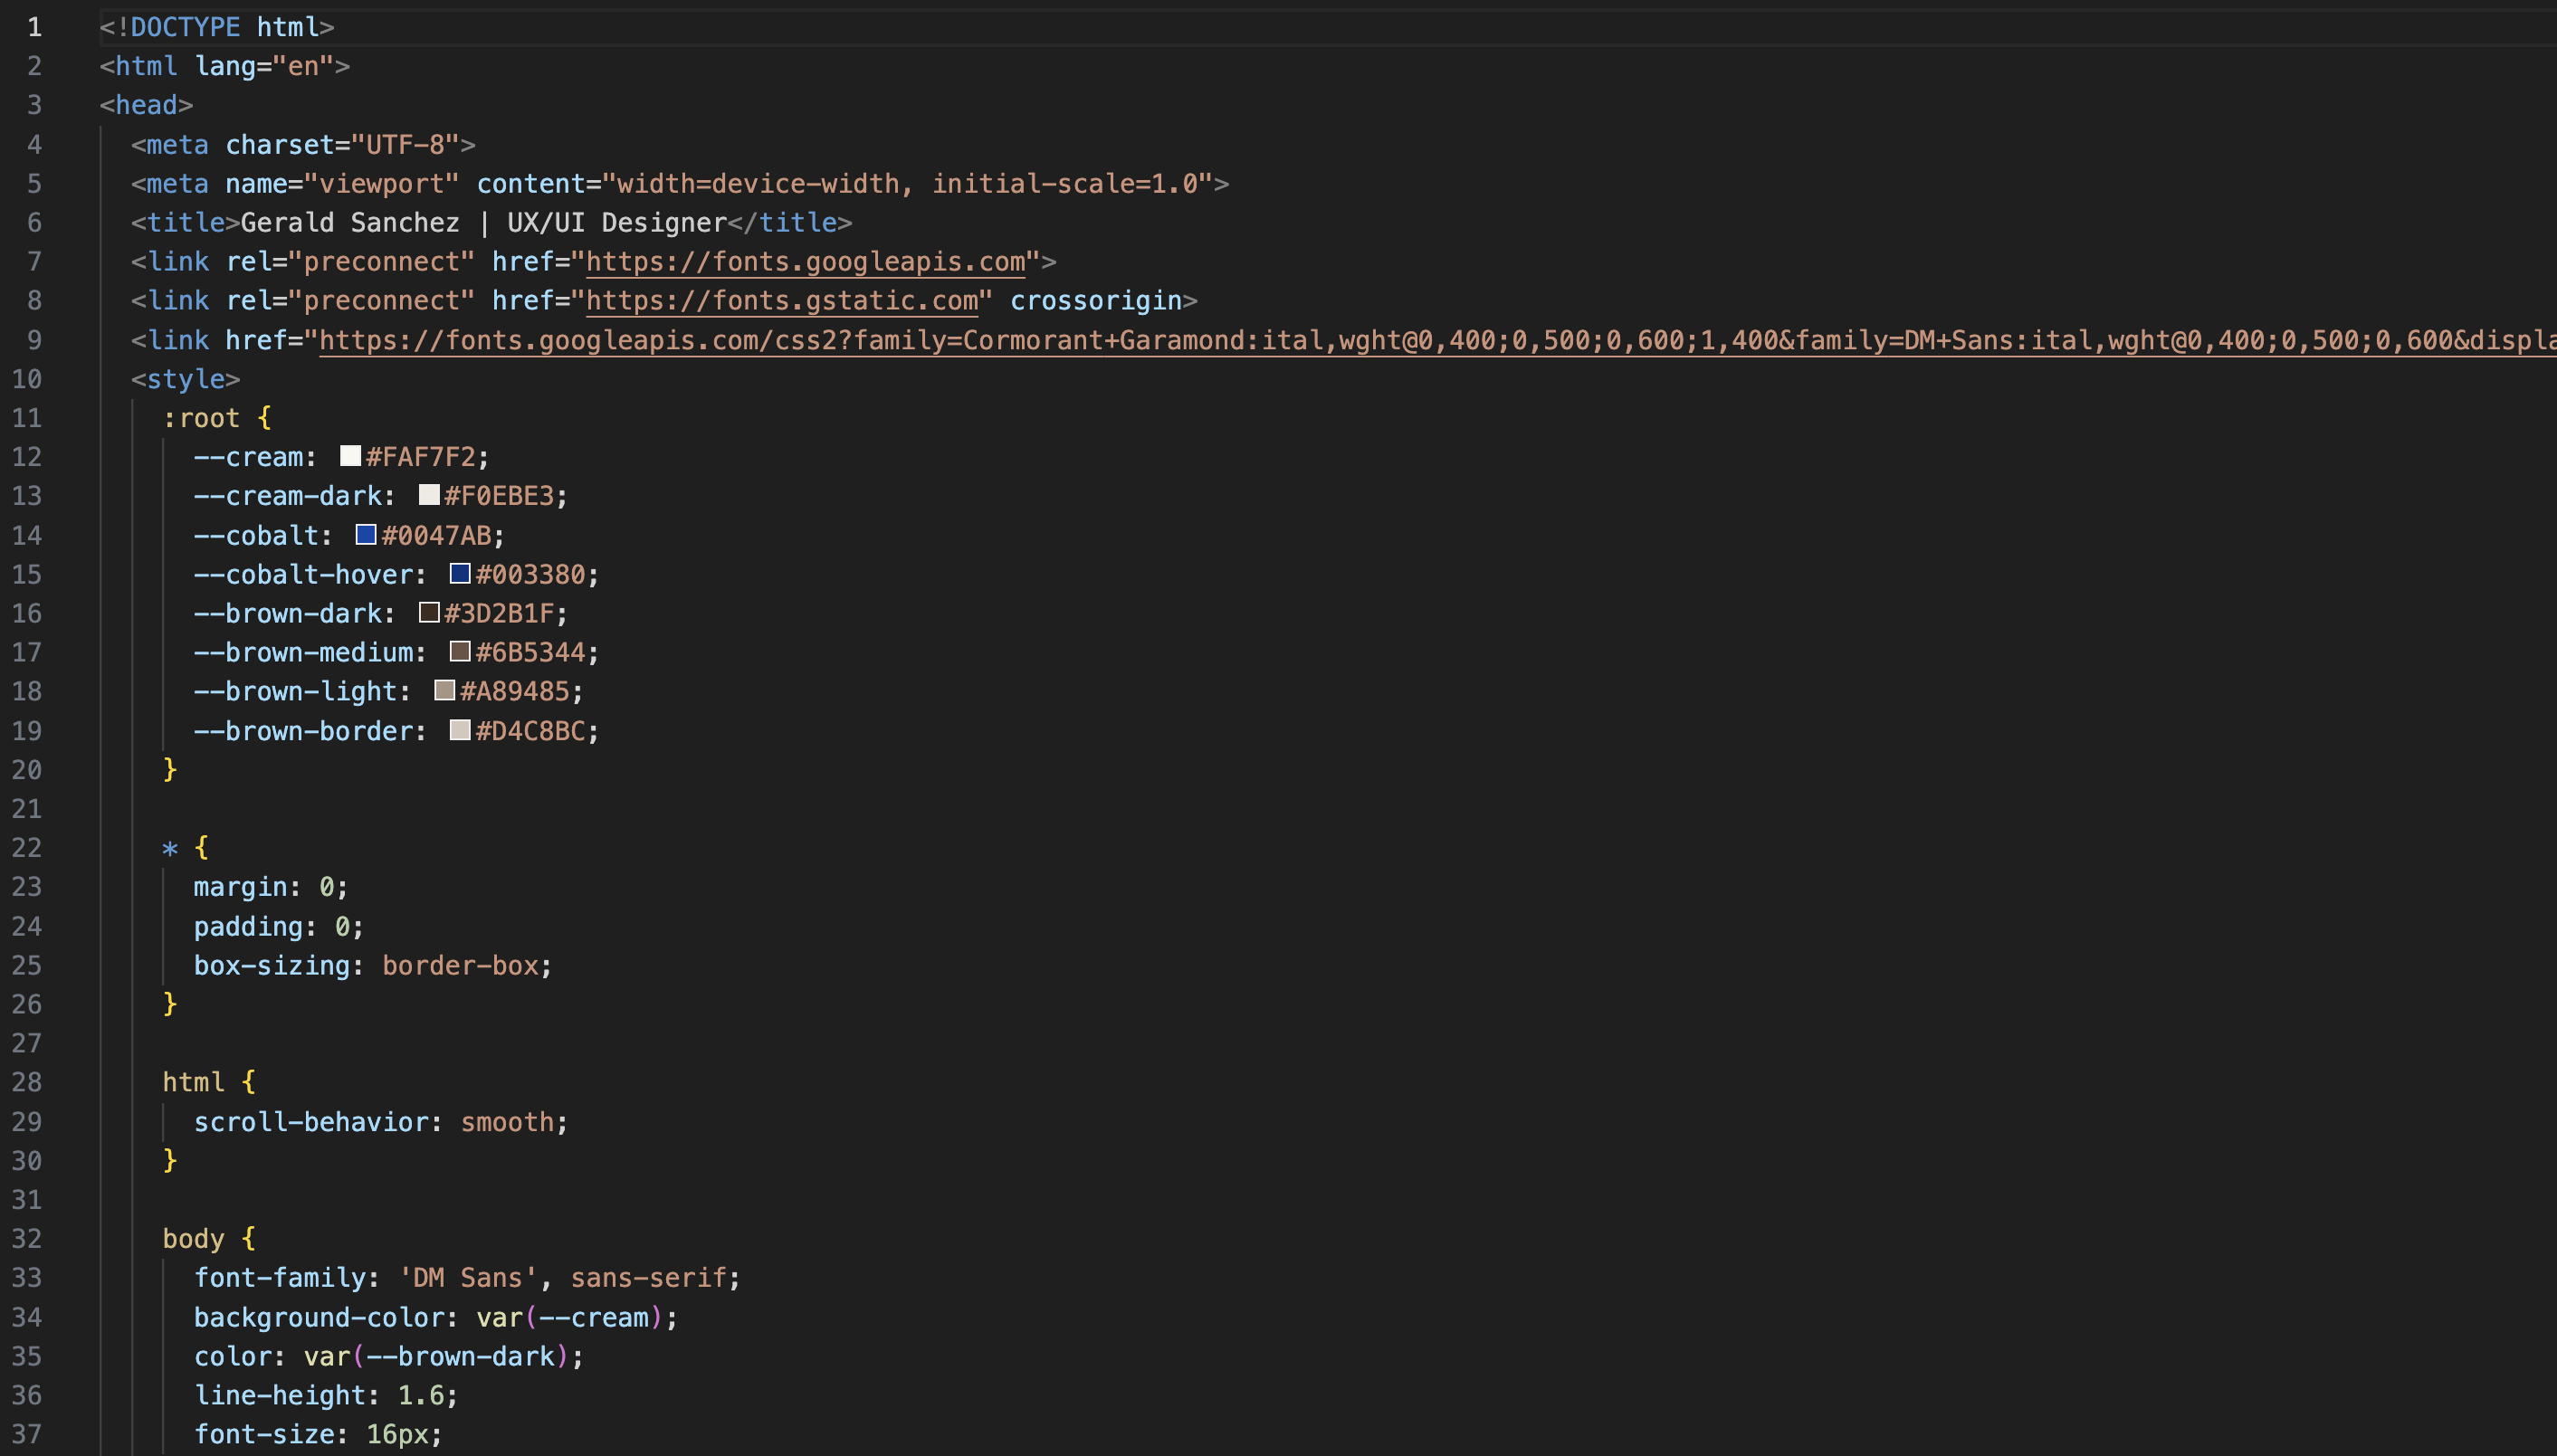Open the color picker for #F0EBE3
2557x1456 pixels.
tap(429, 495)
